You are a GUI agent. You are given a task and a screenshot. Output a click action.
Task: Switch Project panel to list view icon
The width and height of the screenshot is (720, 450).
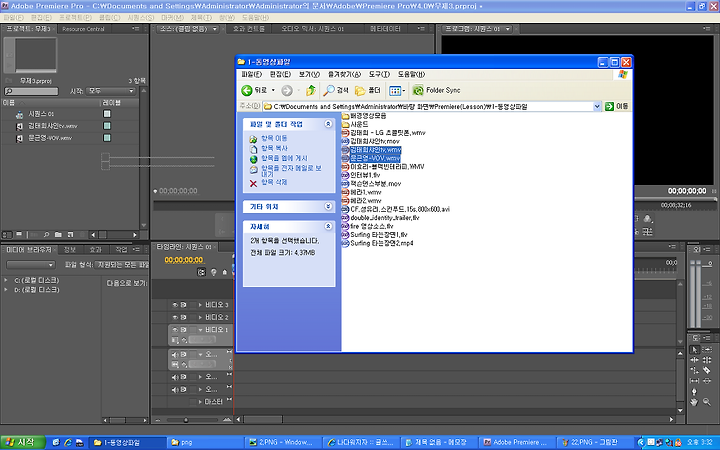click(8, 234)
